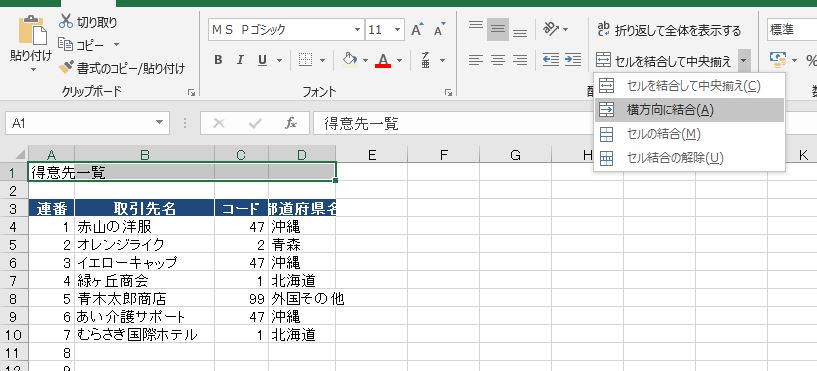Click the Paste (貼り付け) clipboard icon
Viewport: 817px width, 371px height.
click(x=32, y=31)
